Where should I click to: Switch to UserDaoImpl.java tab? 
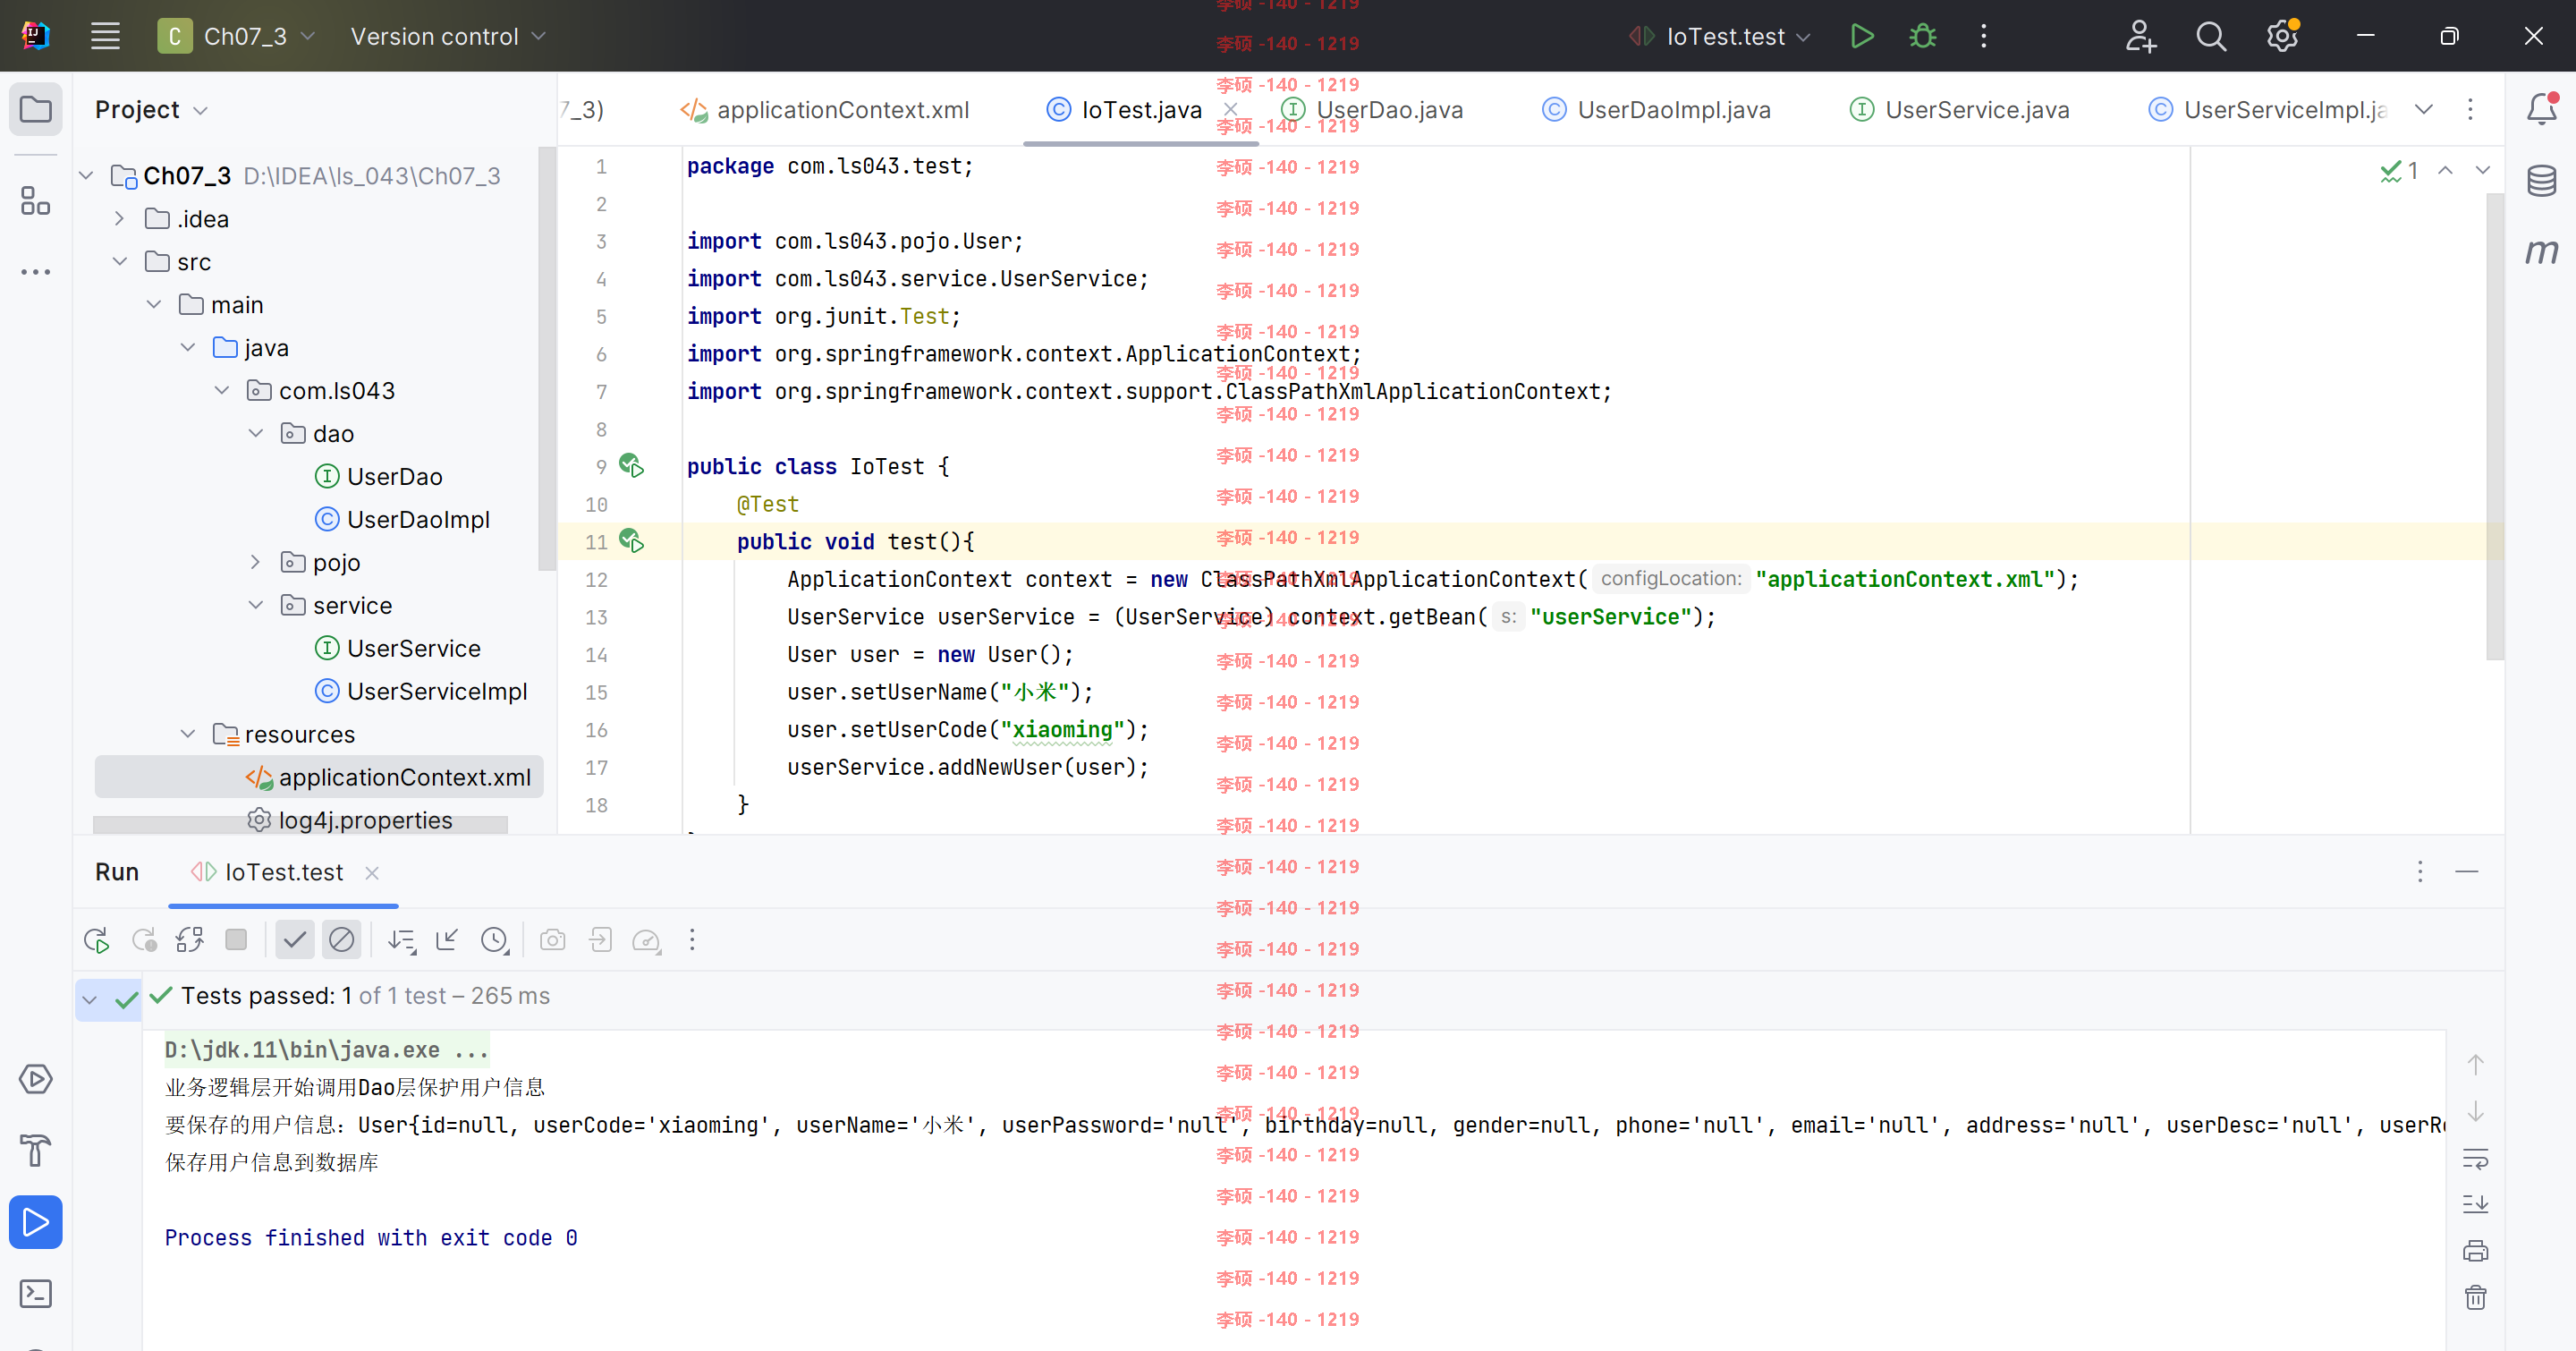[1656, 109]
